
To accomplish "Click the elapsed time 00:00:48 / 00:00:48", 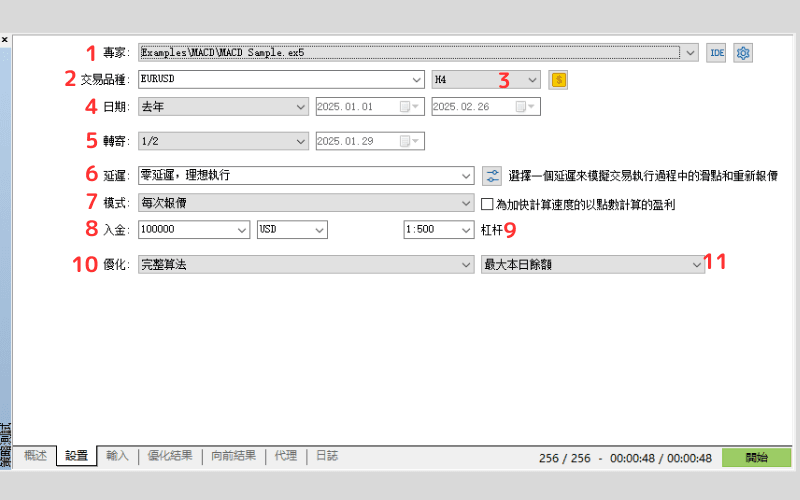I will [x=661, y=458].
